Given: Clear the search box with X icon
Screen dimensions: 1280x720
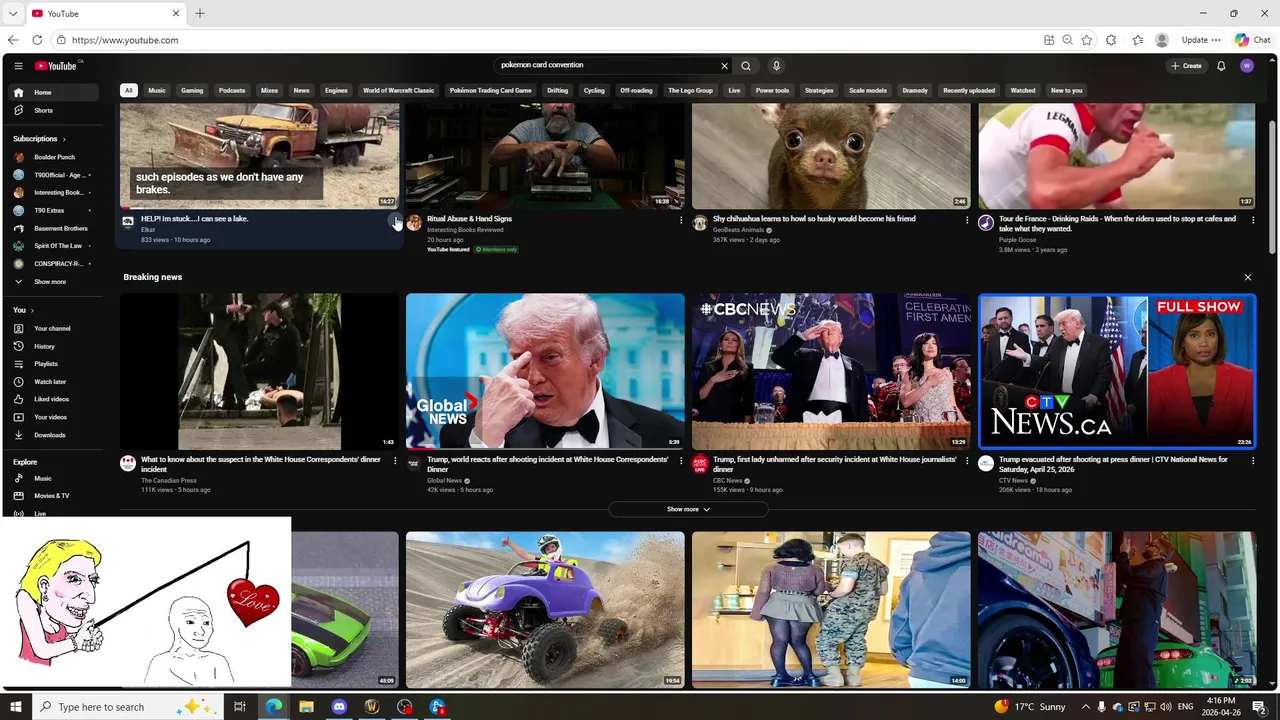Looking at the screenshot, I should pyautogui.click(x=724, y=66).
